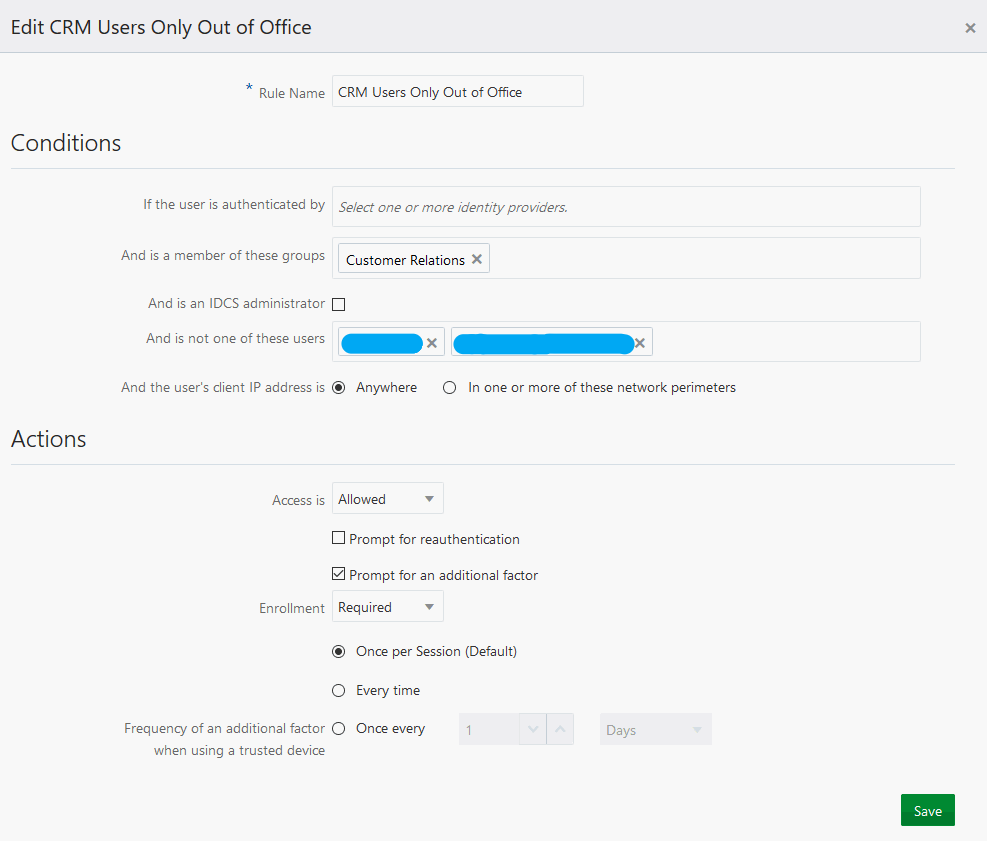The height and width of the screenshot is (841, 987).
Task: Expand the Days unit dropdown
Action: pyautogui.click(x=655, y=730)
